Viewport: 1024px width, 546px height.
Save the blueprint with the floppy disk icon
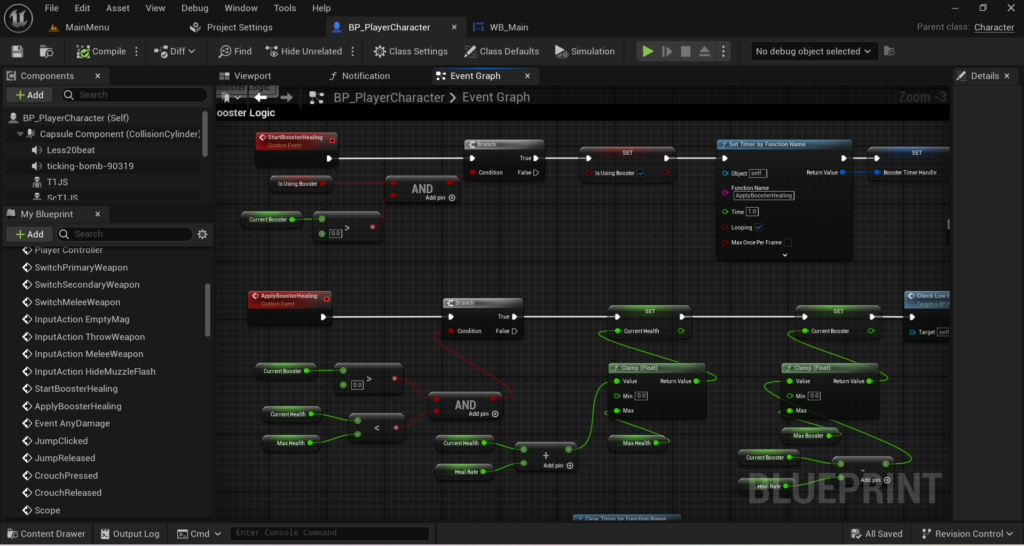pos(18,51)
